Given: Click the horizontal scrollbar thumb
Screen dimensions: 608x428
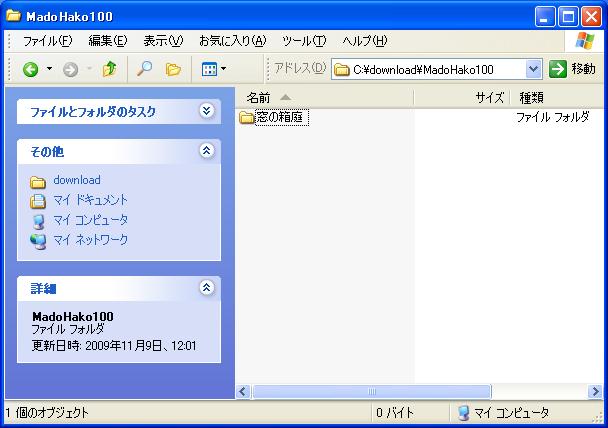Looking at the screenshot, I should coord(372,391).
